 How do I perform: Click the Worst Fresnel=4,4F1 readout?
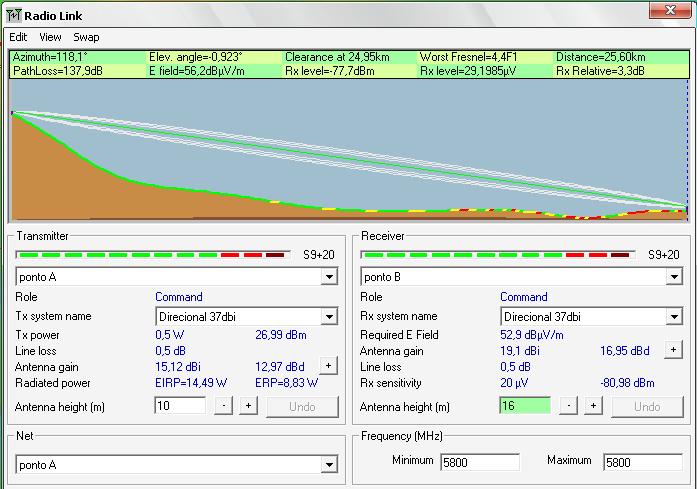tap(469, 57)
